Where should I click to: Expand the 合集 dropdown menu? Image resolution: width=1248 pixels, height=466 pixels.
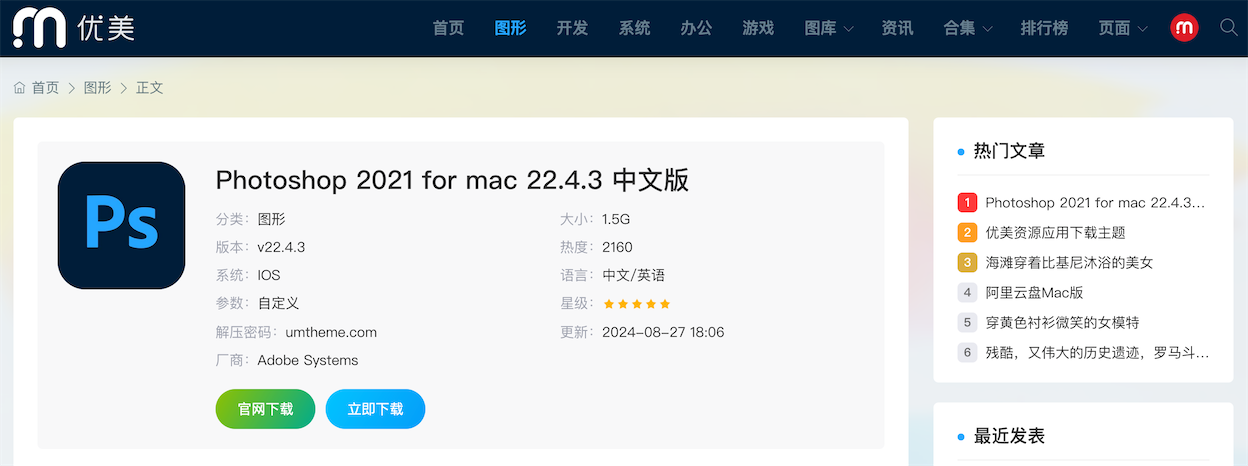(x=968, y=28)
